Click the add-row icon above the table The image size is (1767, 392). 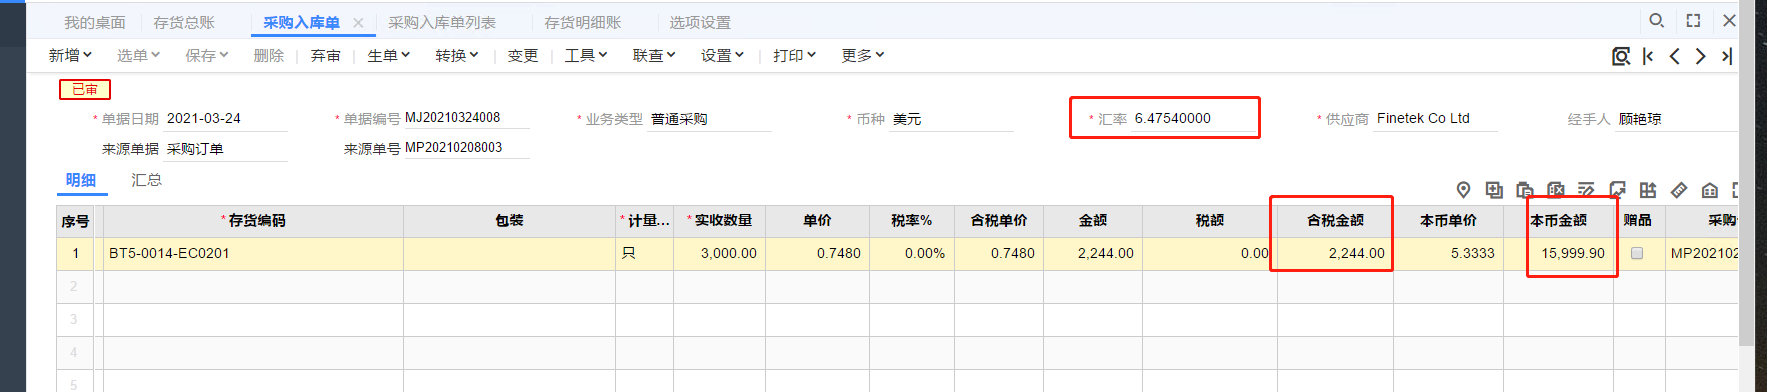pos(1494,190)
